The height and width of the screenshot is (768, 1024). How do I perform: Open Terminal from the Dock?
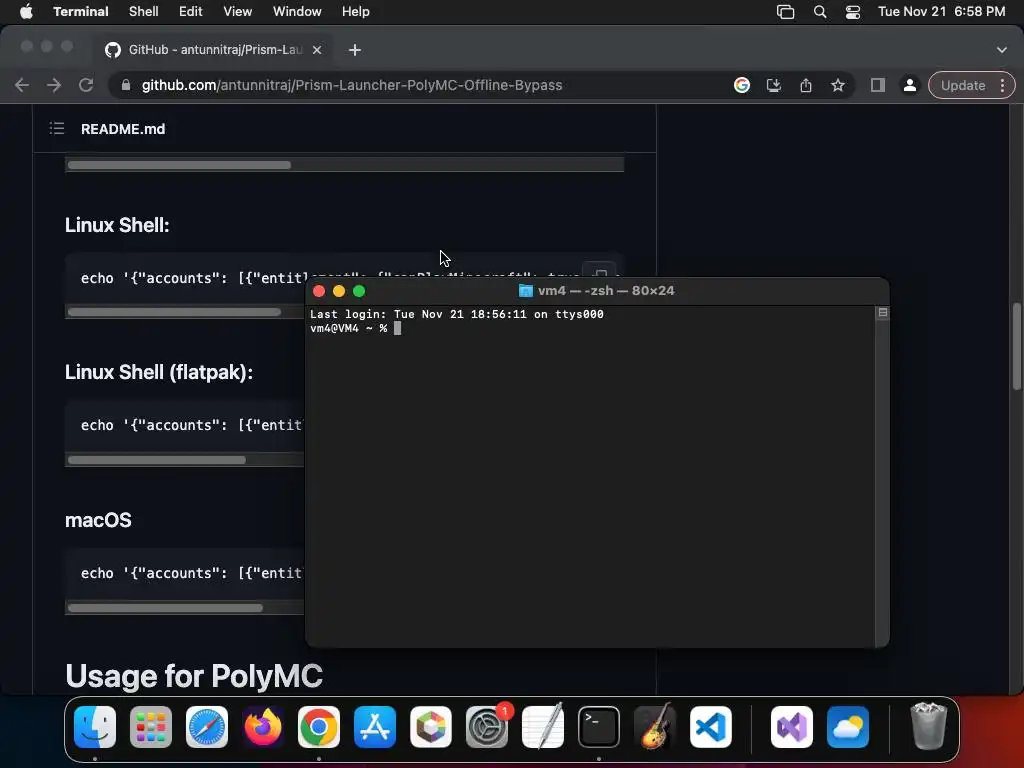pos(599,727)
